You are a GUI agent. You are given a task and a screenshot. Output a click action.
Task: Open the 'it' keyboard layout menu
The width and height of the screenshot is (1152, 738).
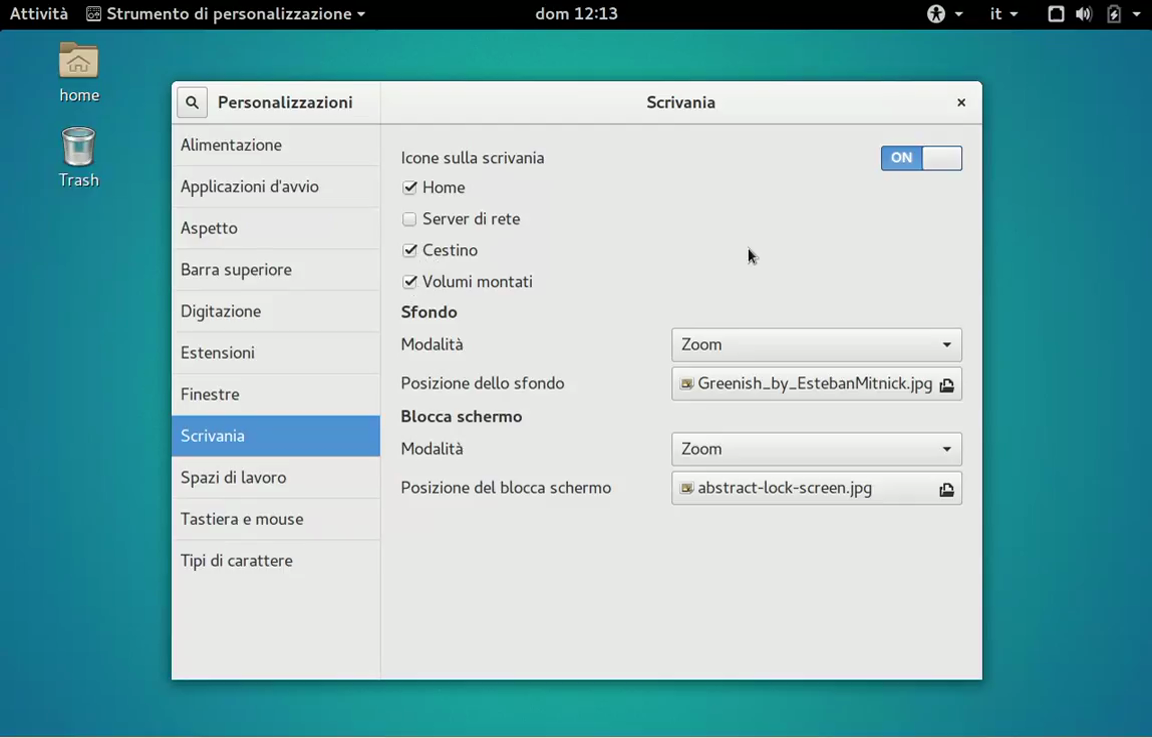point(1003,14)
